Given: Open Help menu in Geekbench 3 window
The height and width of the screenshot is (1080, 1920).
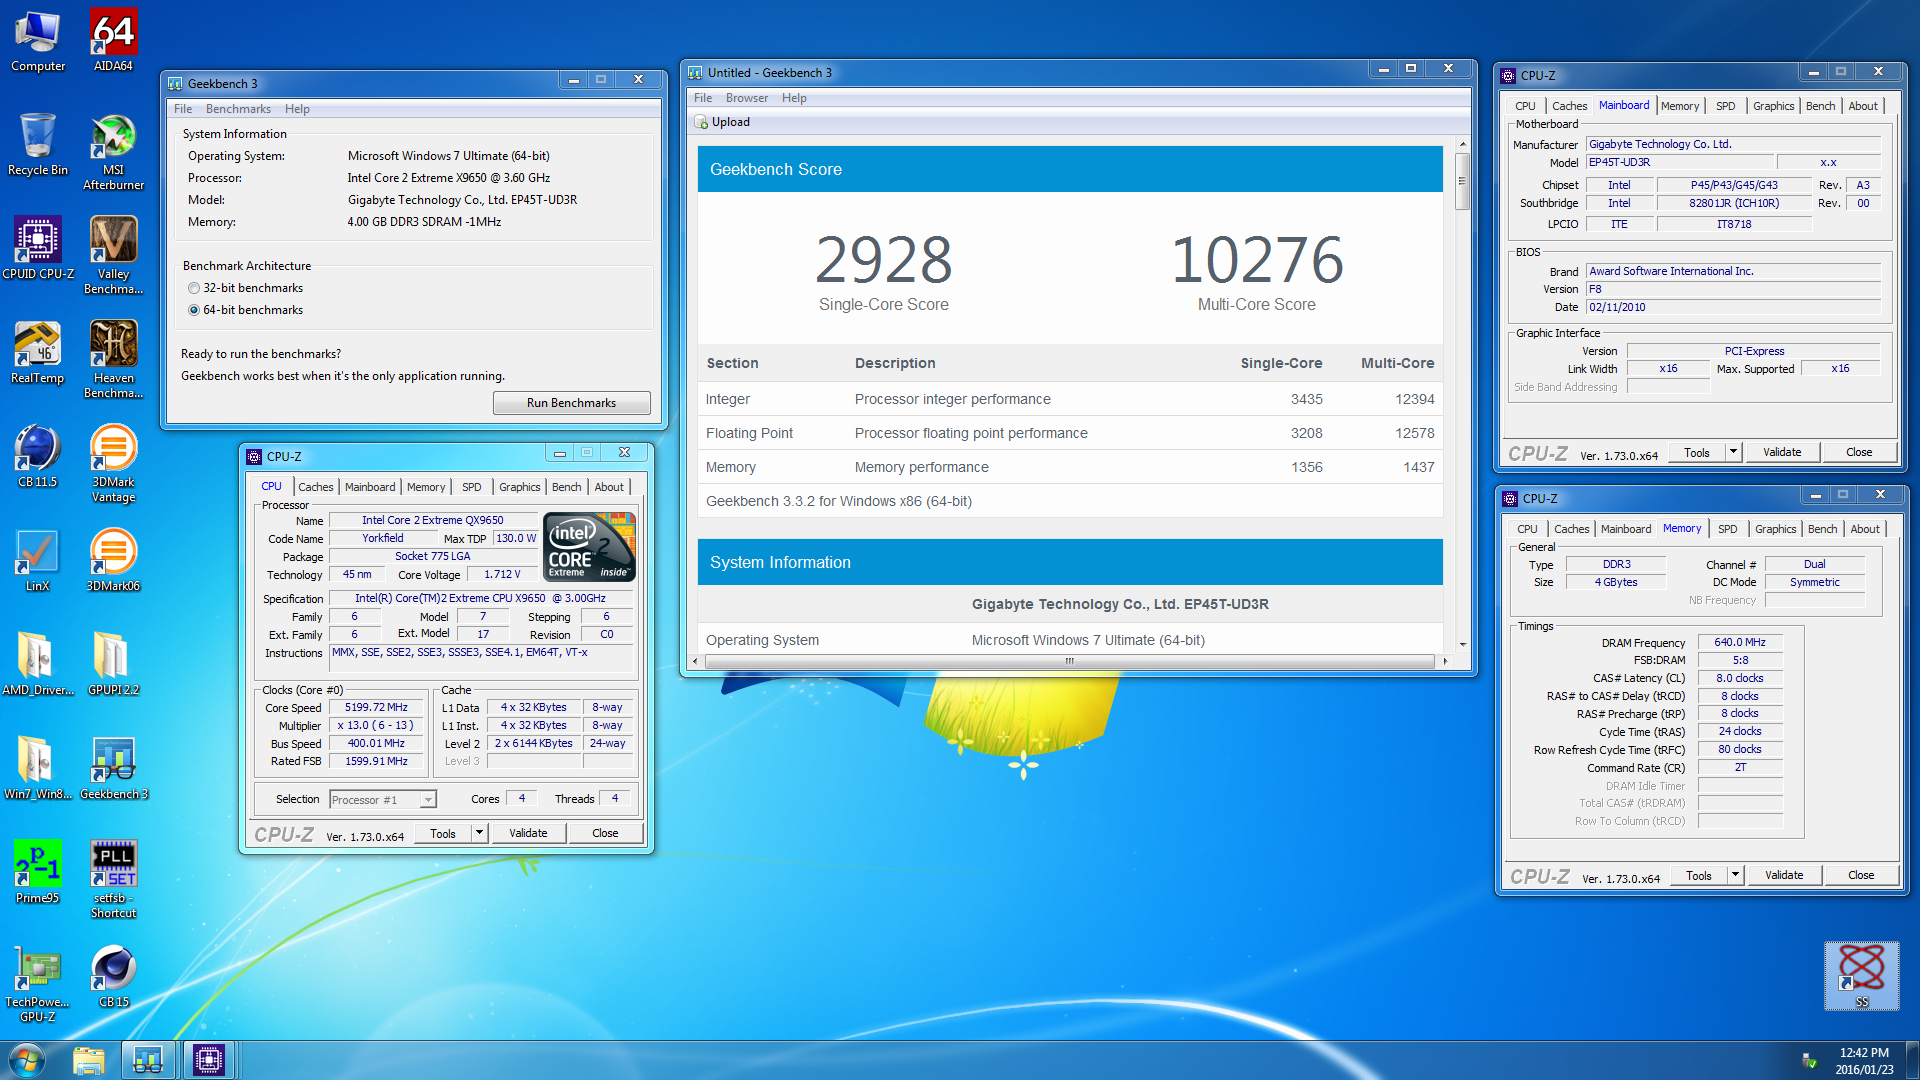Looking at the screenshot, I should tap(297, 109).
